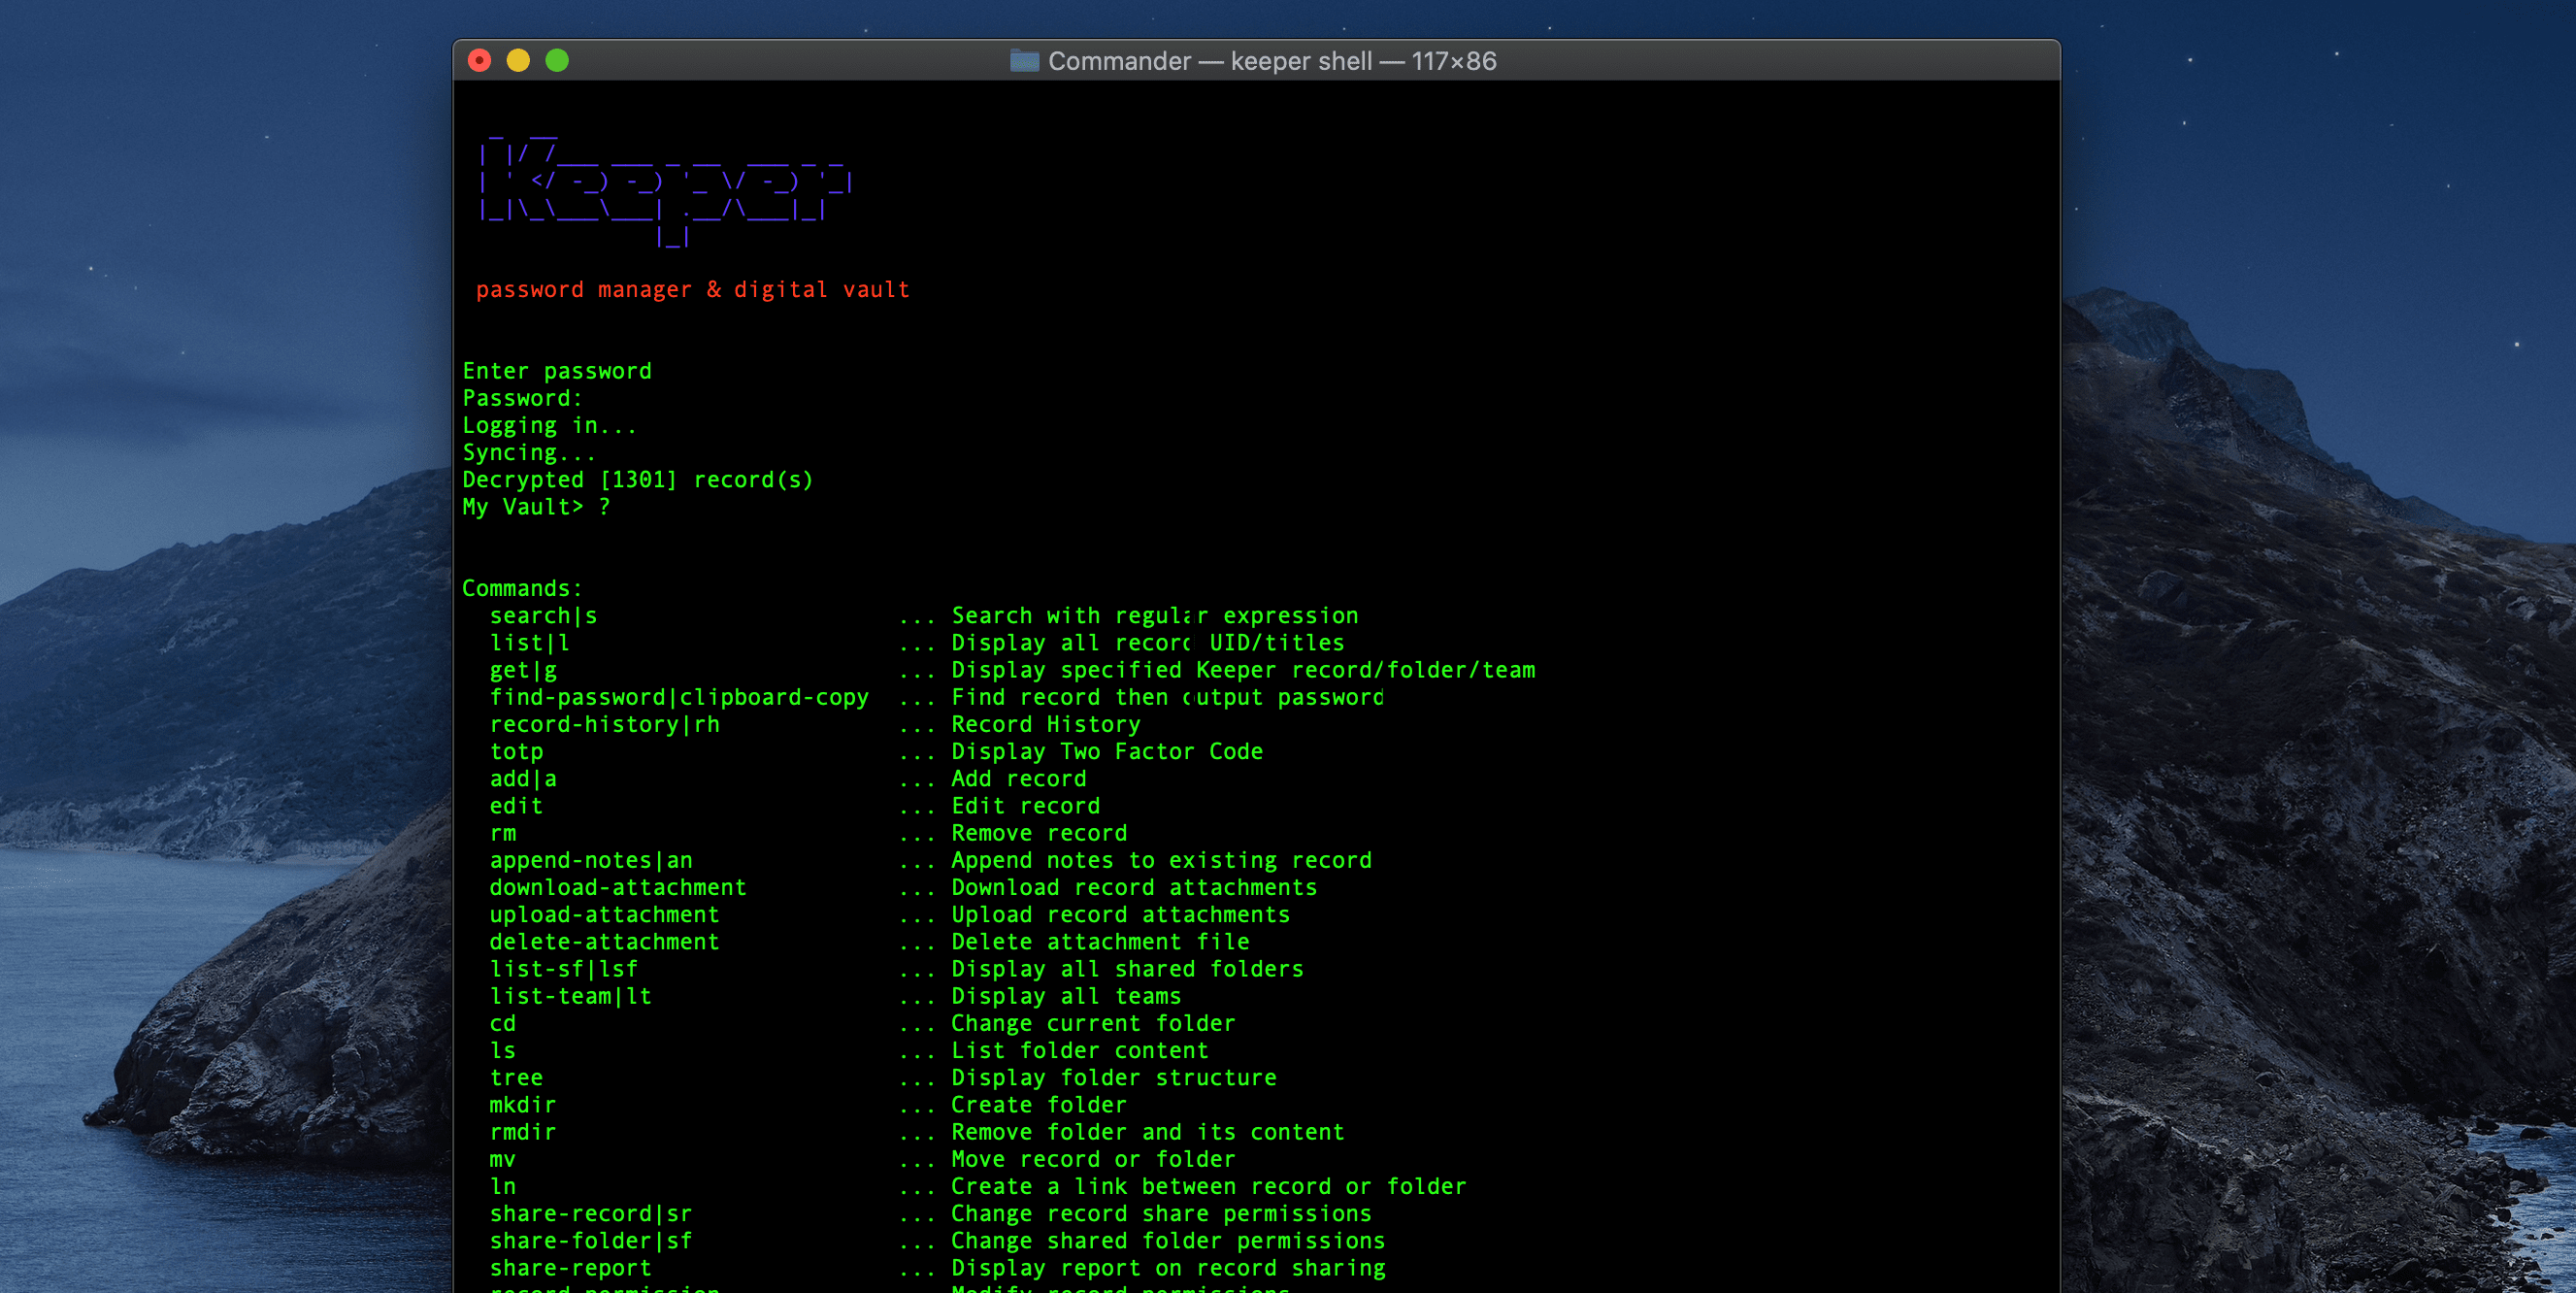Click 'Create a link between record or folder'
Viewport: 2576px width, 1293px height.
click(1209, 1187)
